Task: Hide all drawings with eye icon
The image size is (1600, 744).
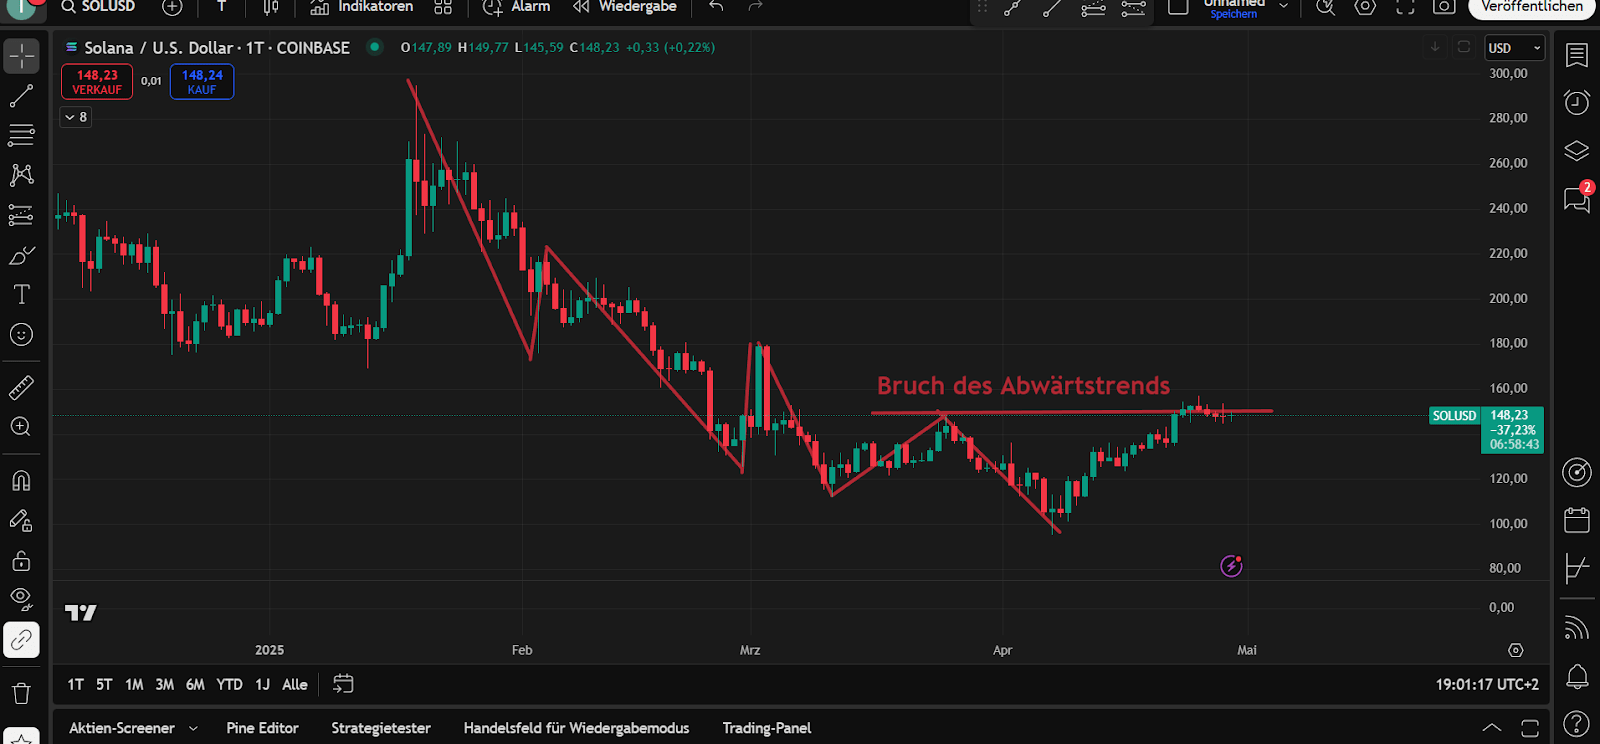Action: (21, 599)
